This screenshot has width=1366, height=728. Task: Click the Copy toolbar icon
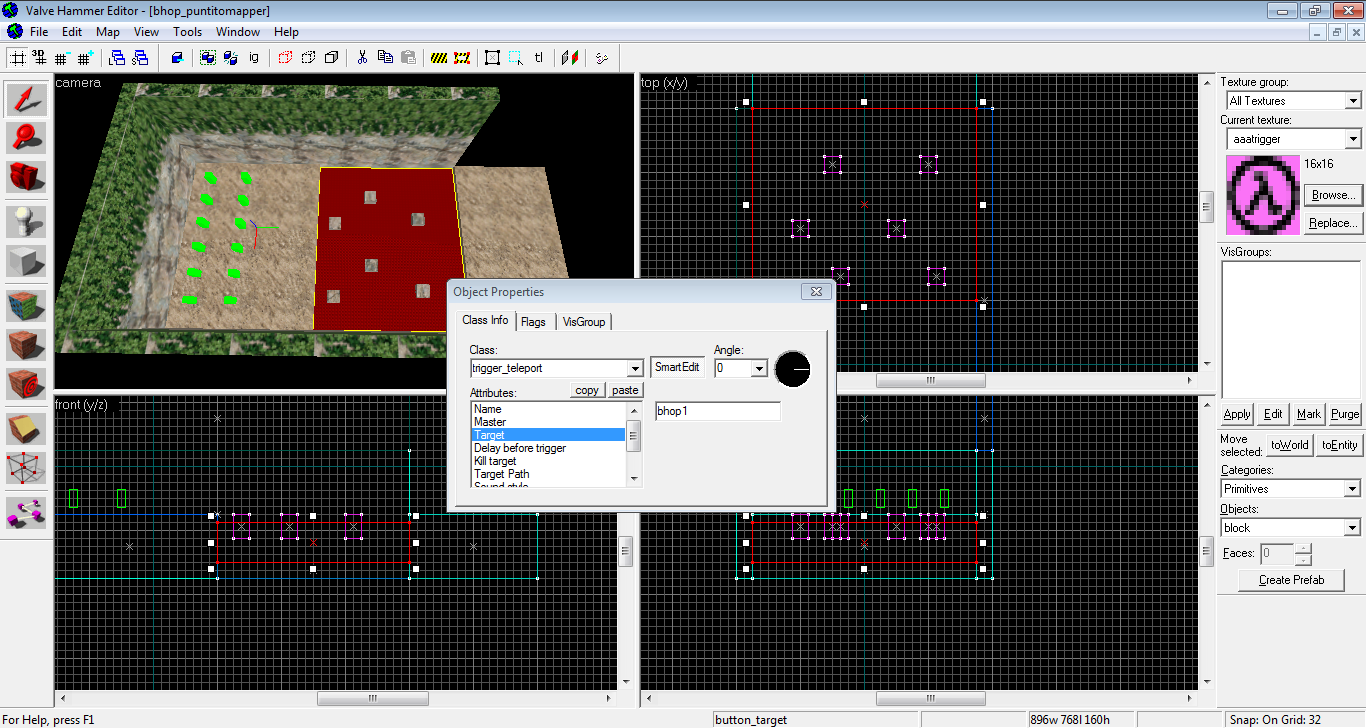[385, 58]
